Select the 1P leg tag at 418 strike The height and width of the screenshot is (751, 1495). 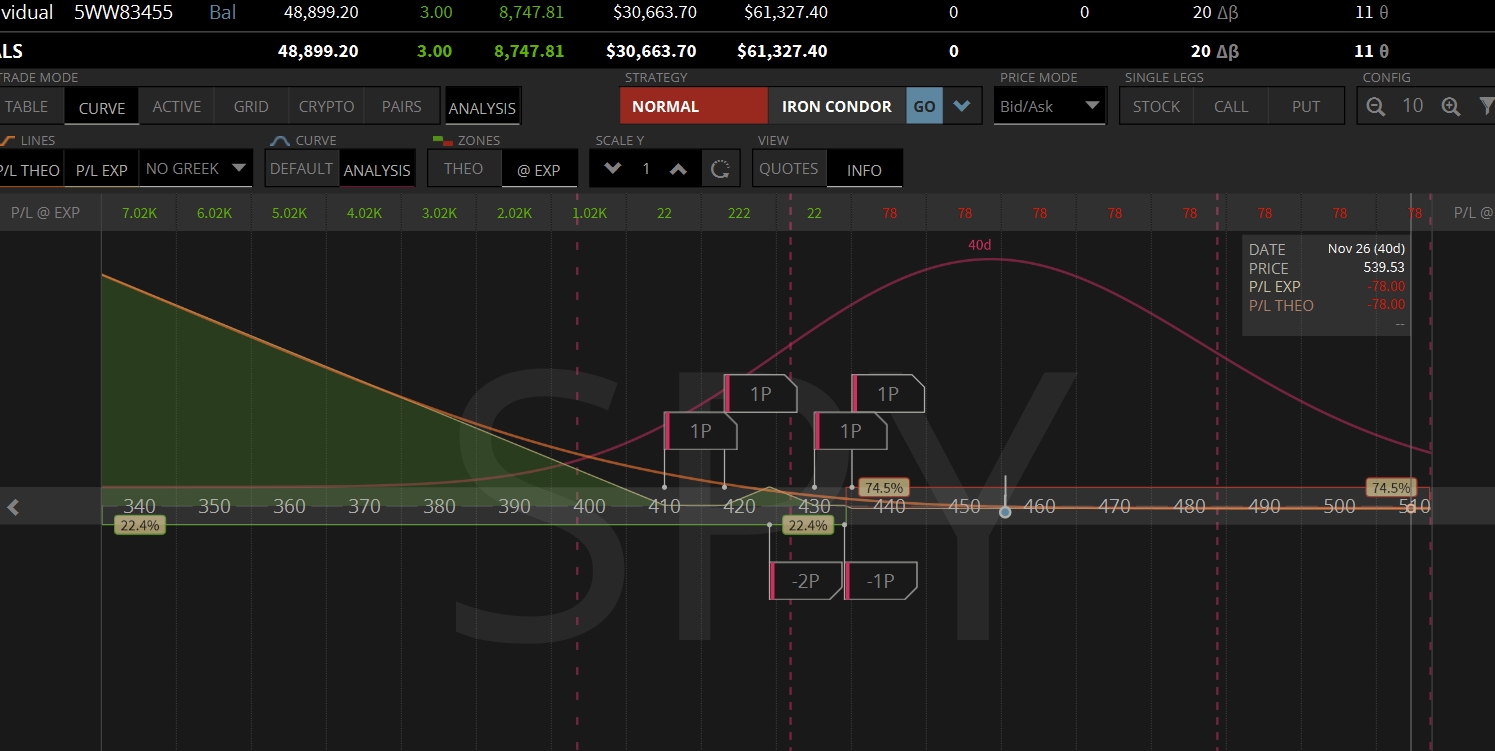(x=761, y=394)
